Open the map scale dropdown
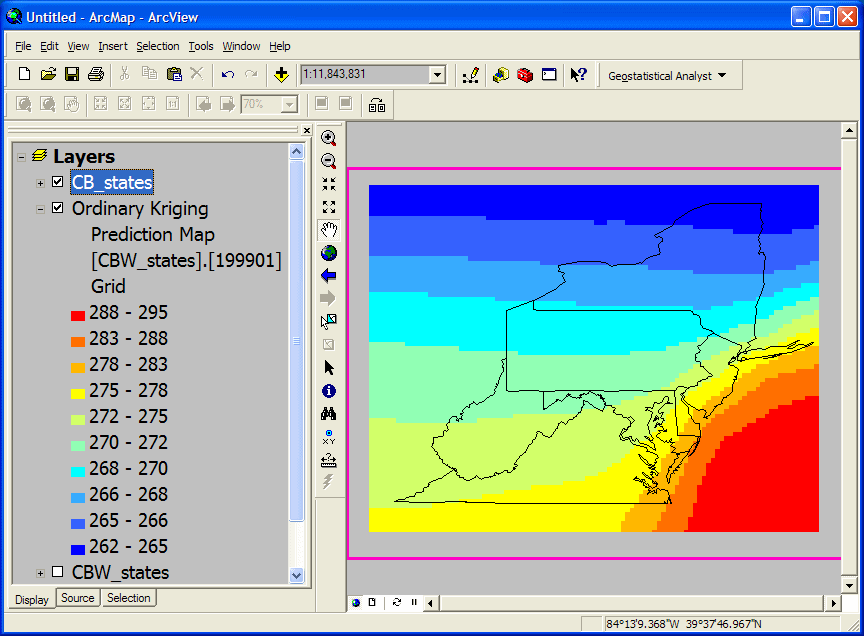 [437, 75]
